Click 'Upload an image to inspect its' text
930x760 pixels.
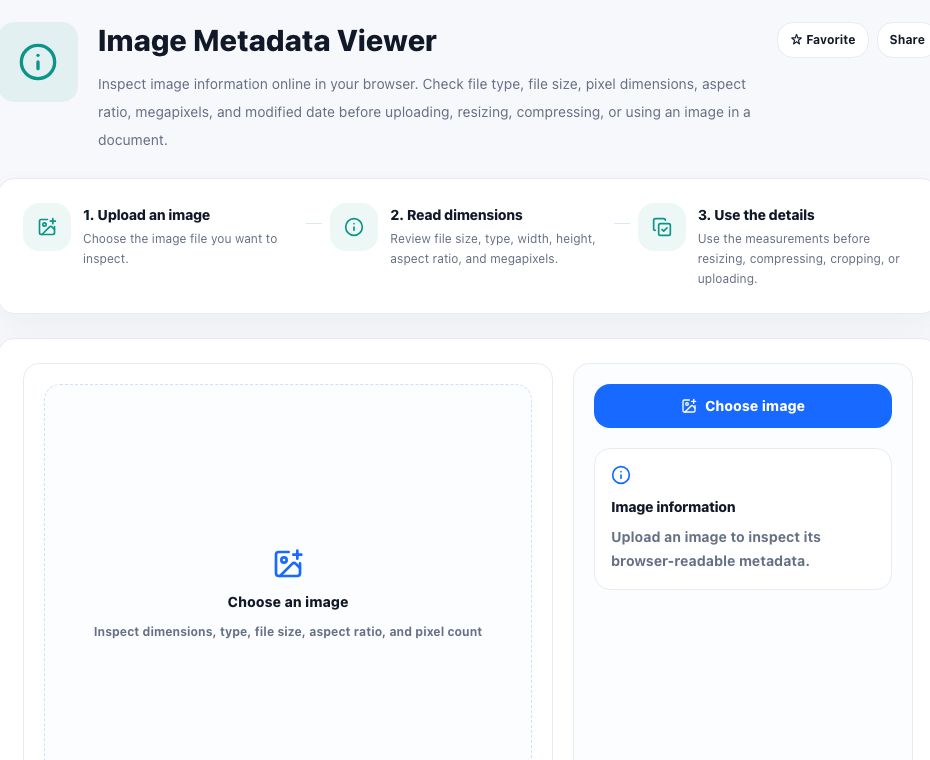click(716, 537)
